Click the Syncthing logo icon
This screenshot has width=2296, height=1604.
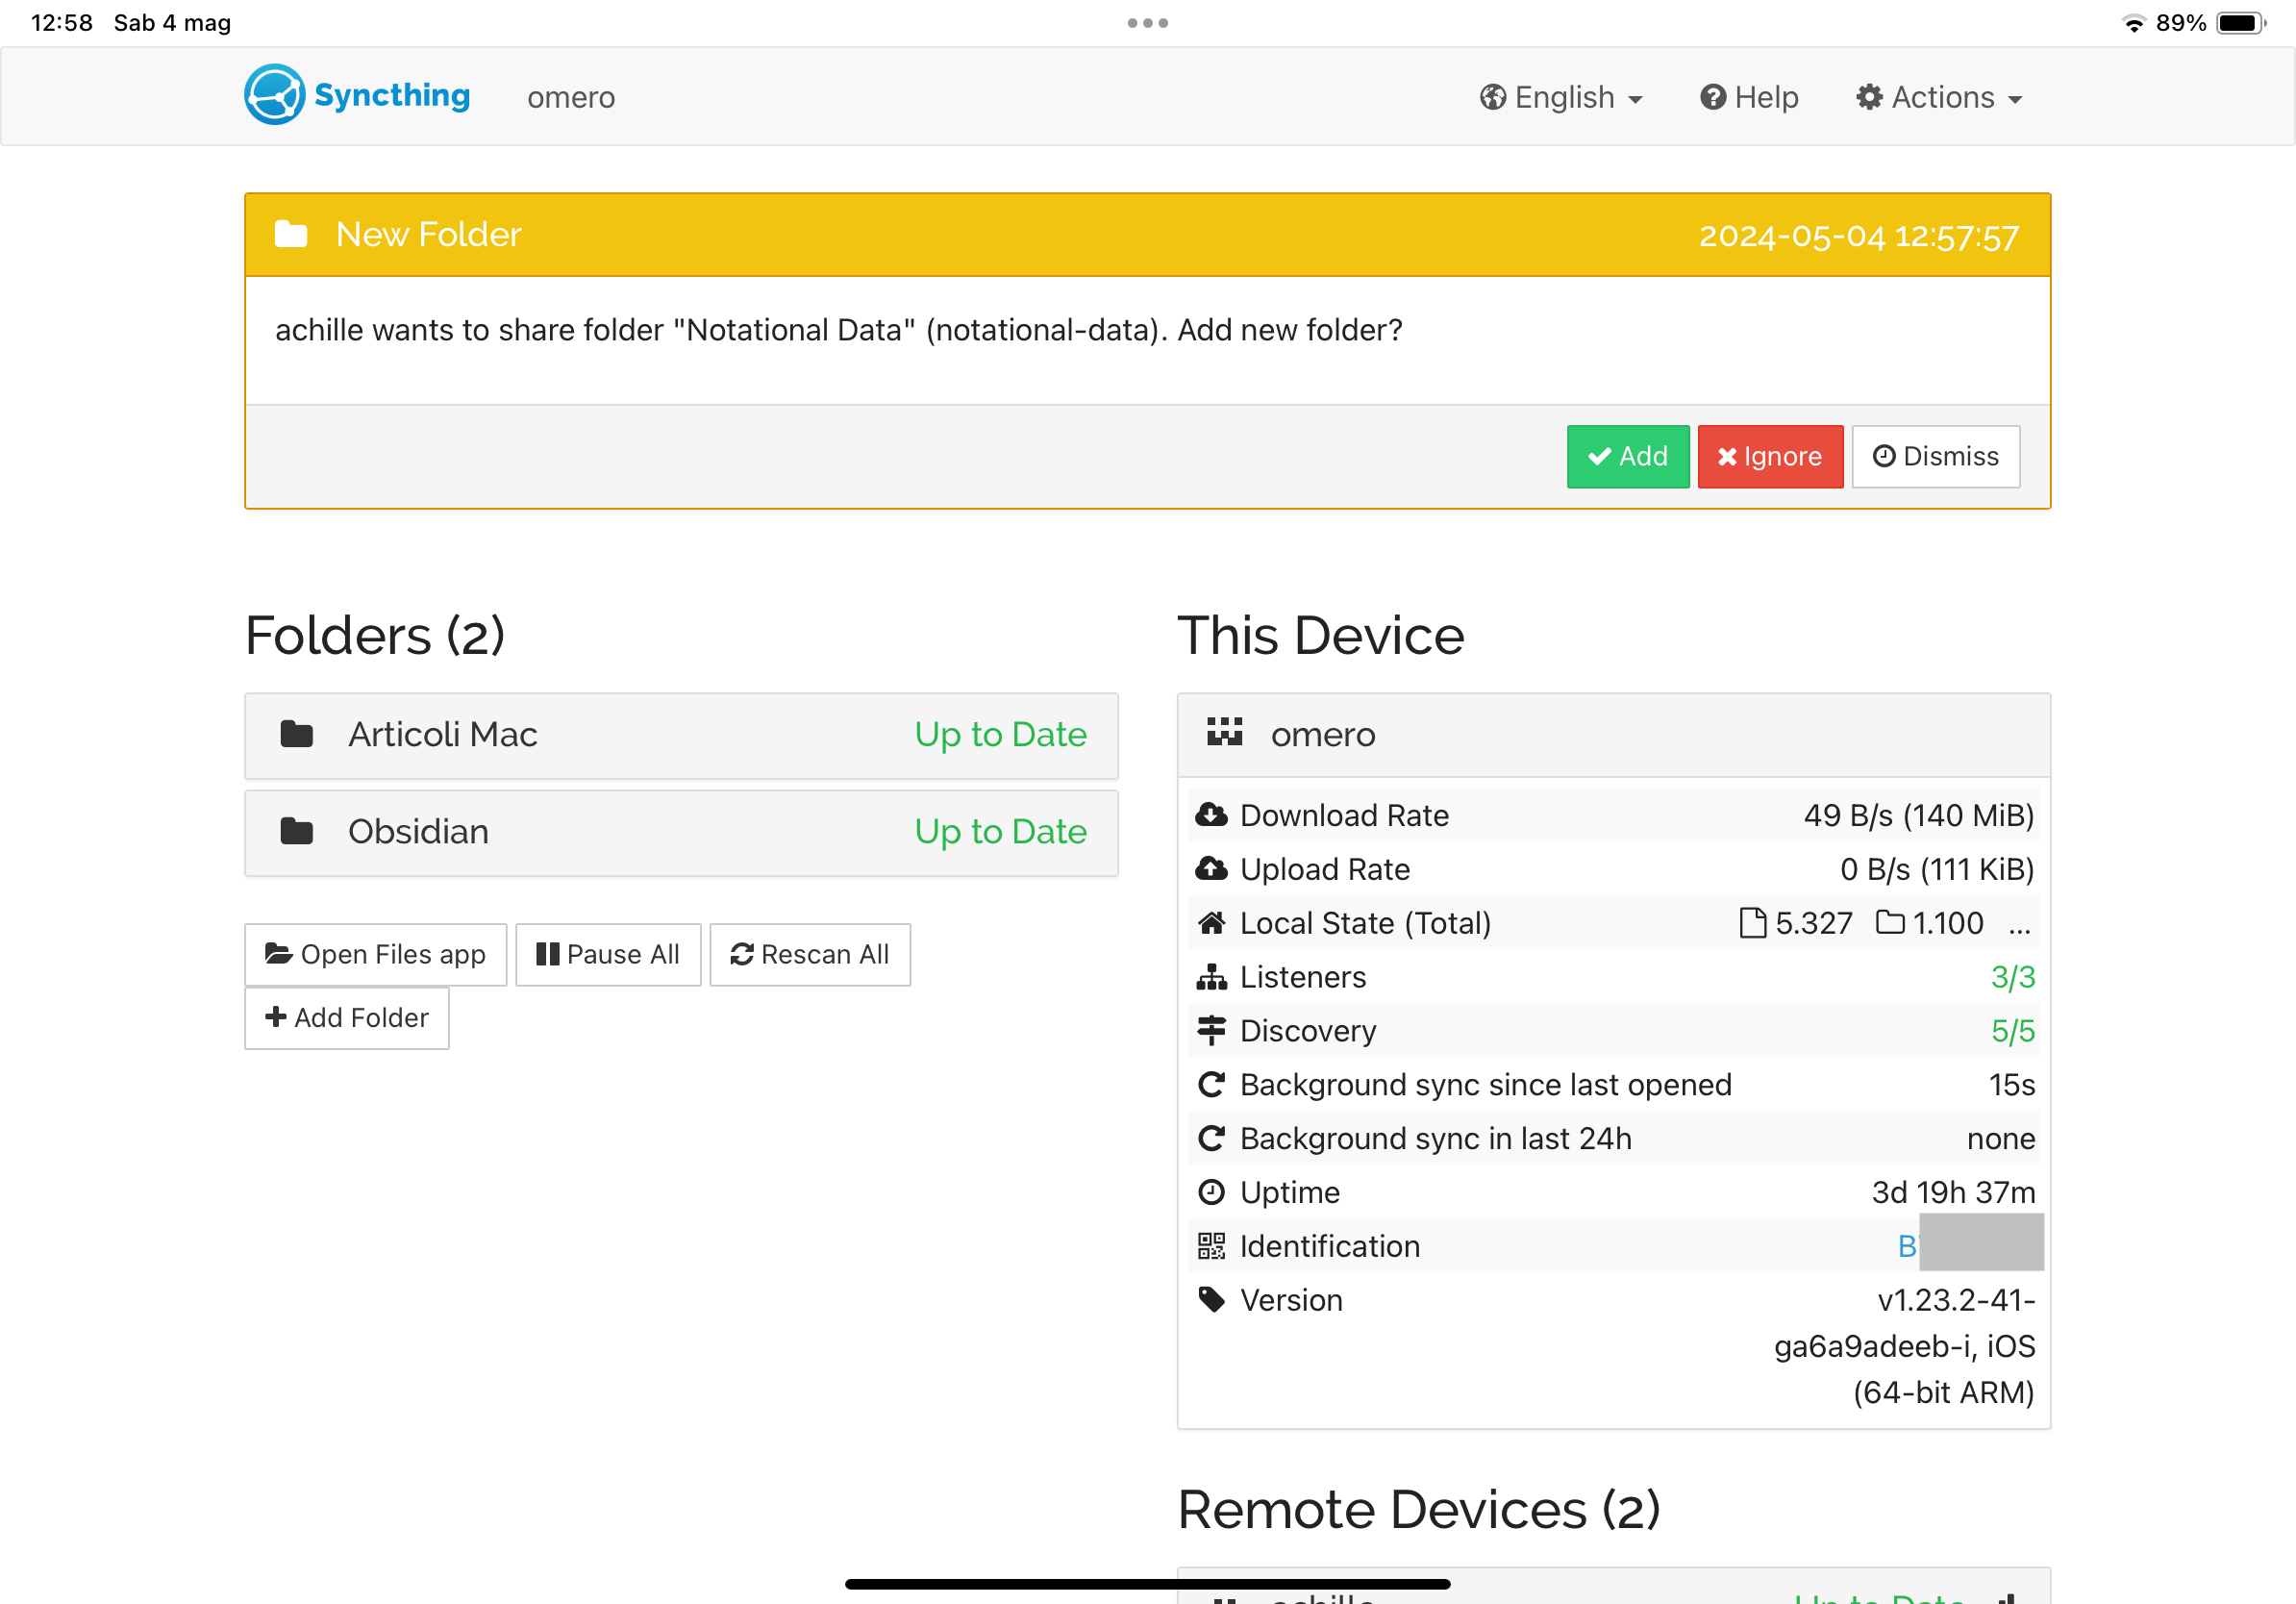coord(274,96)
